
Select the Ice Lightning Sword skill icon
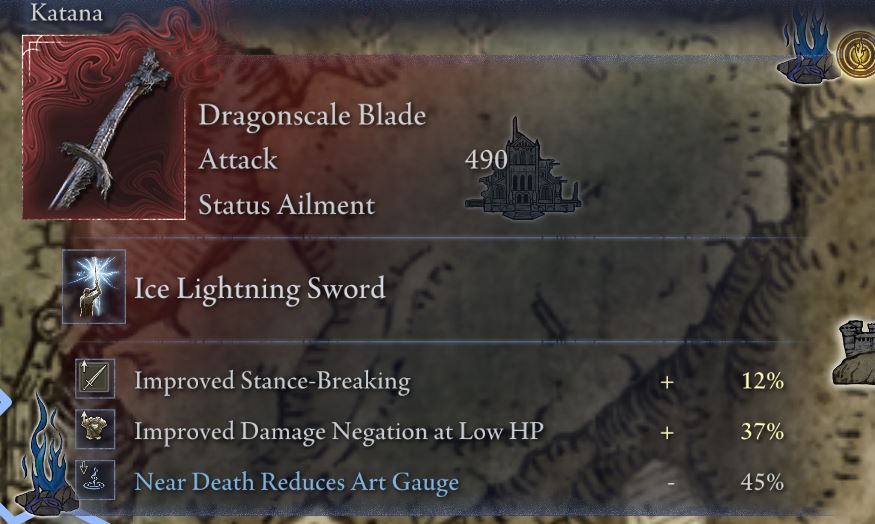pyautogui.click(x=94, y=287)
